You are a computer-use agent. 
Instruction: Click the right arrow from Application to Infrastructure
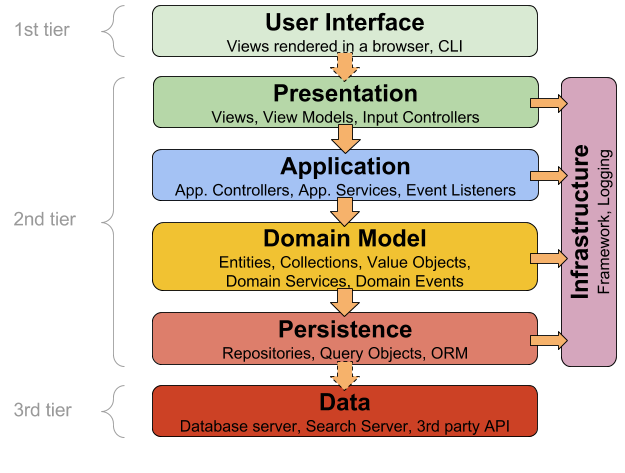point(547,176)
